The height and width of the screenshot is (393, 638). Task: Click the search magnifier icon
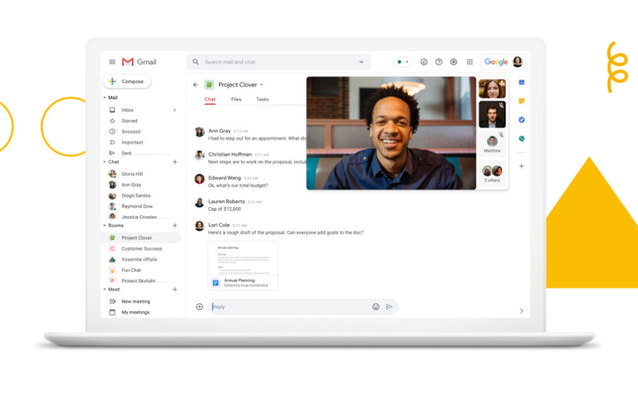196,62
